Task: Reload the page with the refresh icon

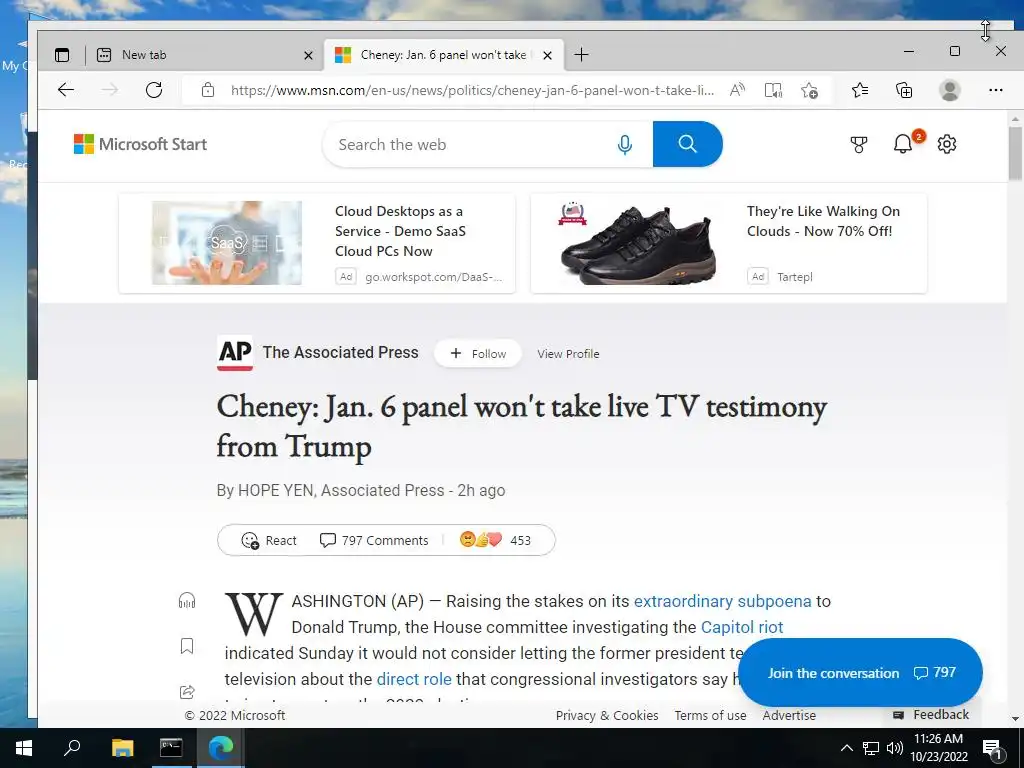Action: [x=154, y=90]
